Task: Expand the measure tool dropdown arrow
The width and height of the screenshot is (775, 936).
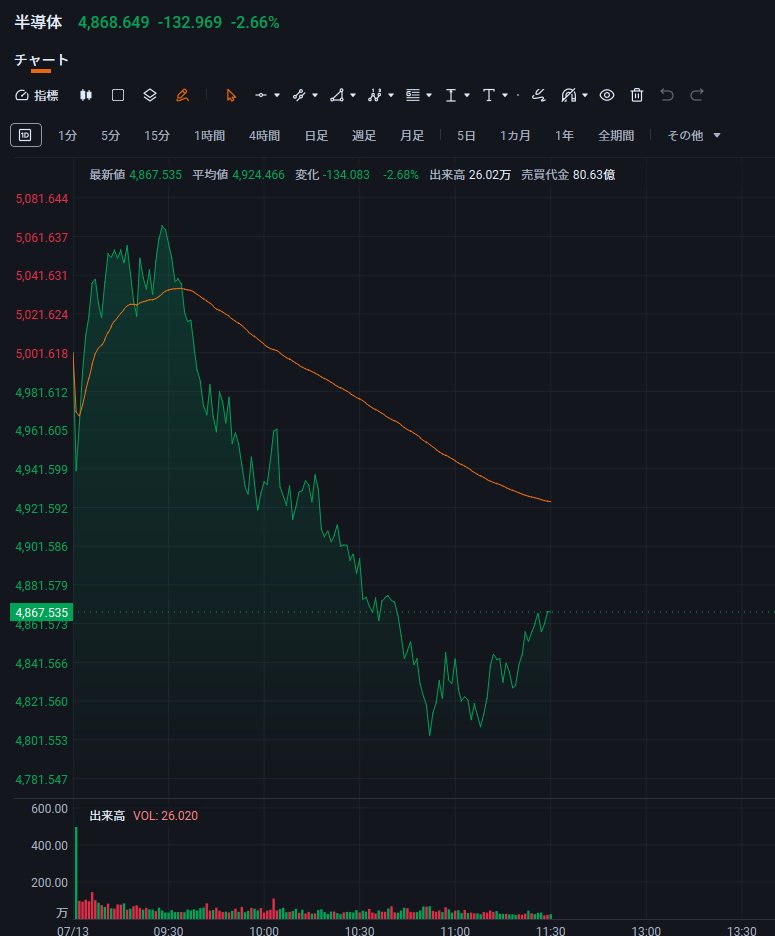Action: (467, 96)
